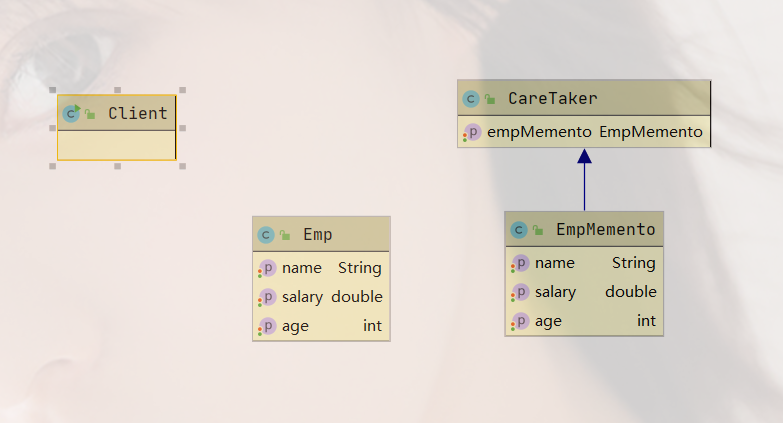Click the age property icon in EmpMemento
This screenshot has width=783, height=423.
[520, 321]
